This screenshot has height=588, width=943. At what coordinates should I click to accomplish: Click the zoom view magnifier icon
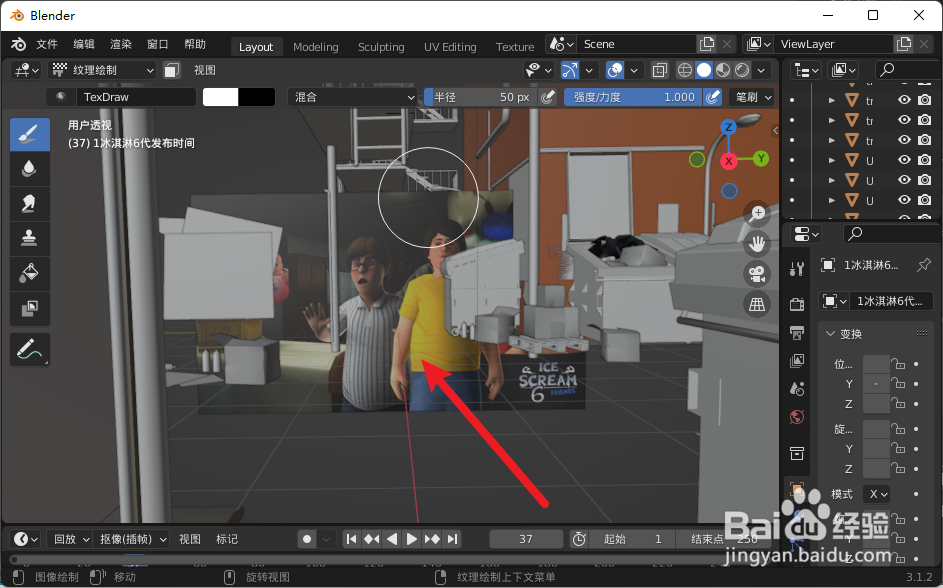(x=757, y=213)
